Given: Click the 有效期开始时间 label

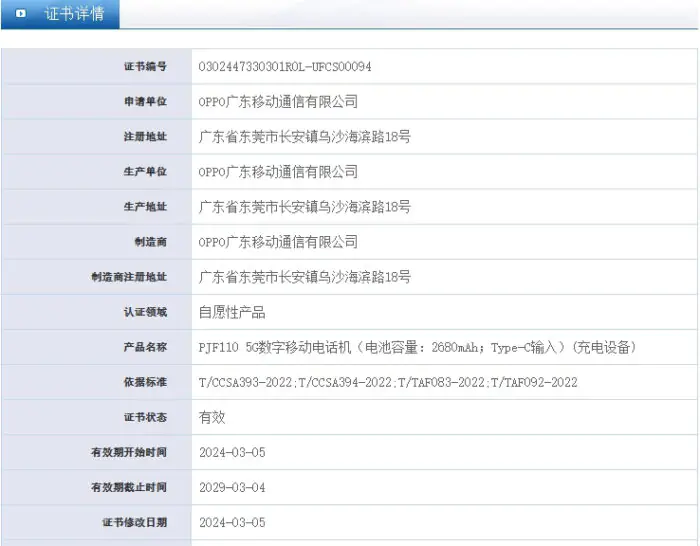Looking at the screenshot, I should pyautogui.click(x=129, y=452).
